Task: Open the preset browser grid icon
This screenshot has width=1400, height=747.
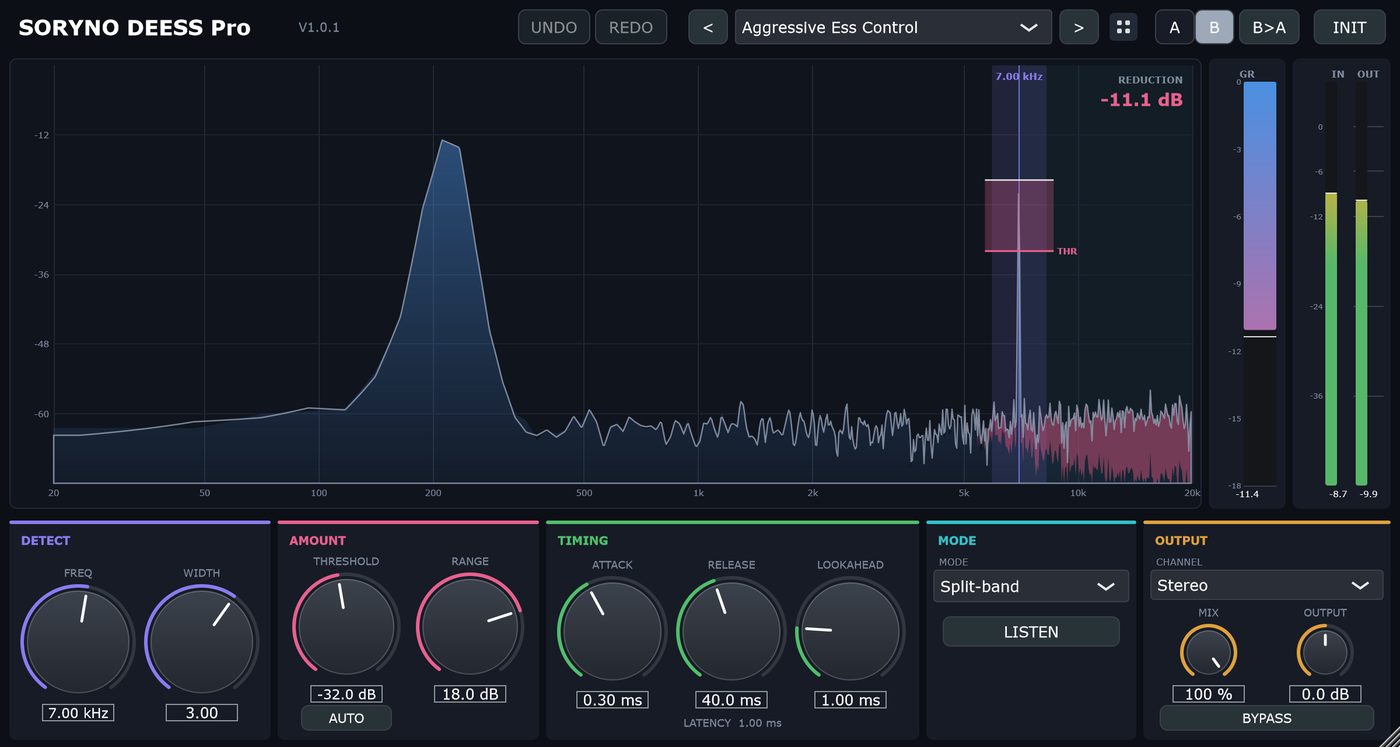Action: [1123, 27]
